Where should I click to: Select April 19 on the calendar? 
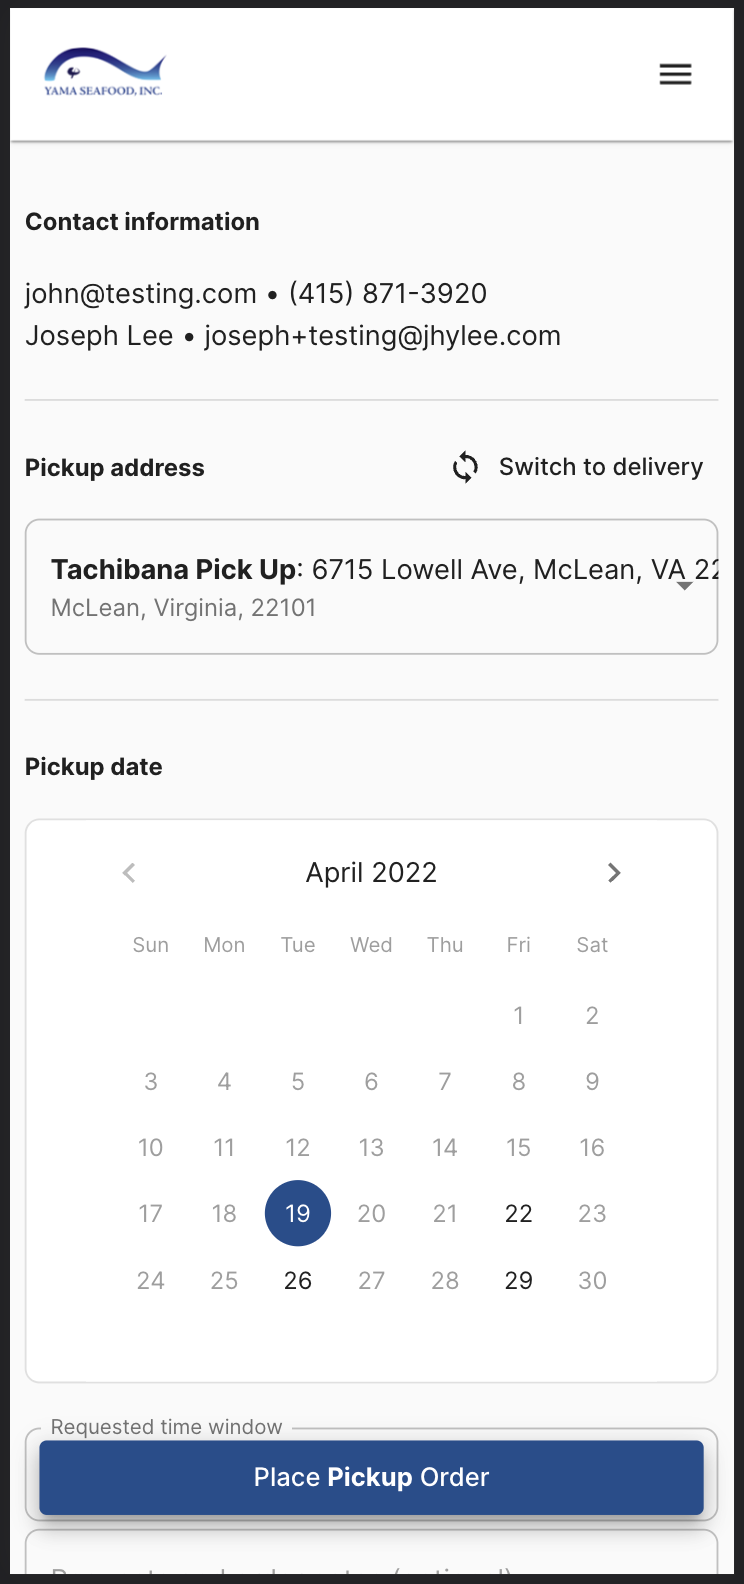[298, 1213]
